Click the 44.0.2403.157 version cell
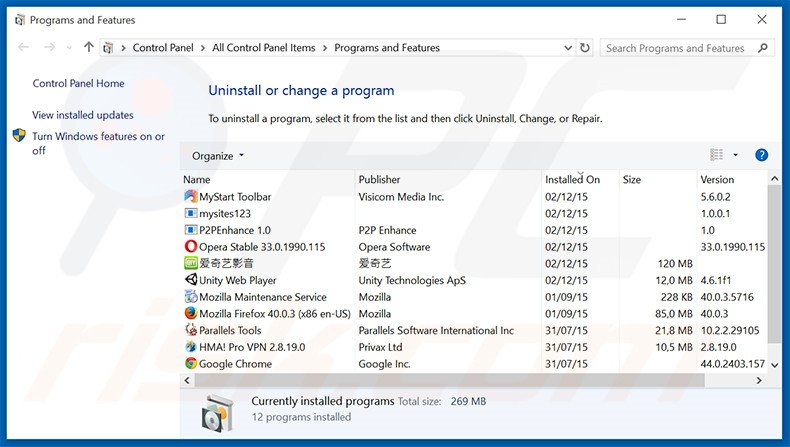The image size is (790, 447). pyautogui.click(x=733, y=363)
